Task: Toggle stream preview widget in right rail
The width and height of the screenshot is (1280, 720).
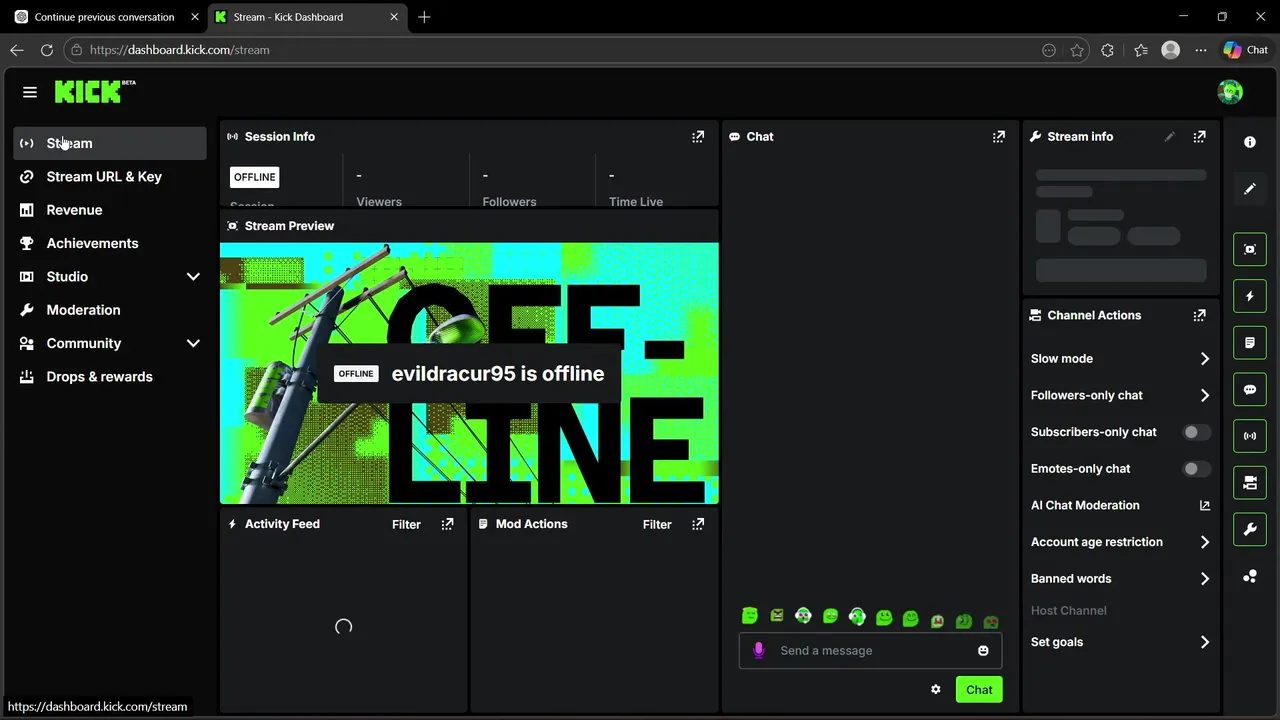Action: (1250, 249)
